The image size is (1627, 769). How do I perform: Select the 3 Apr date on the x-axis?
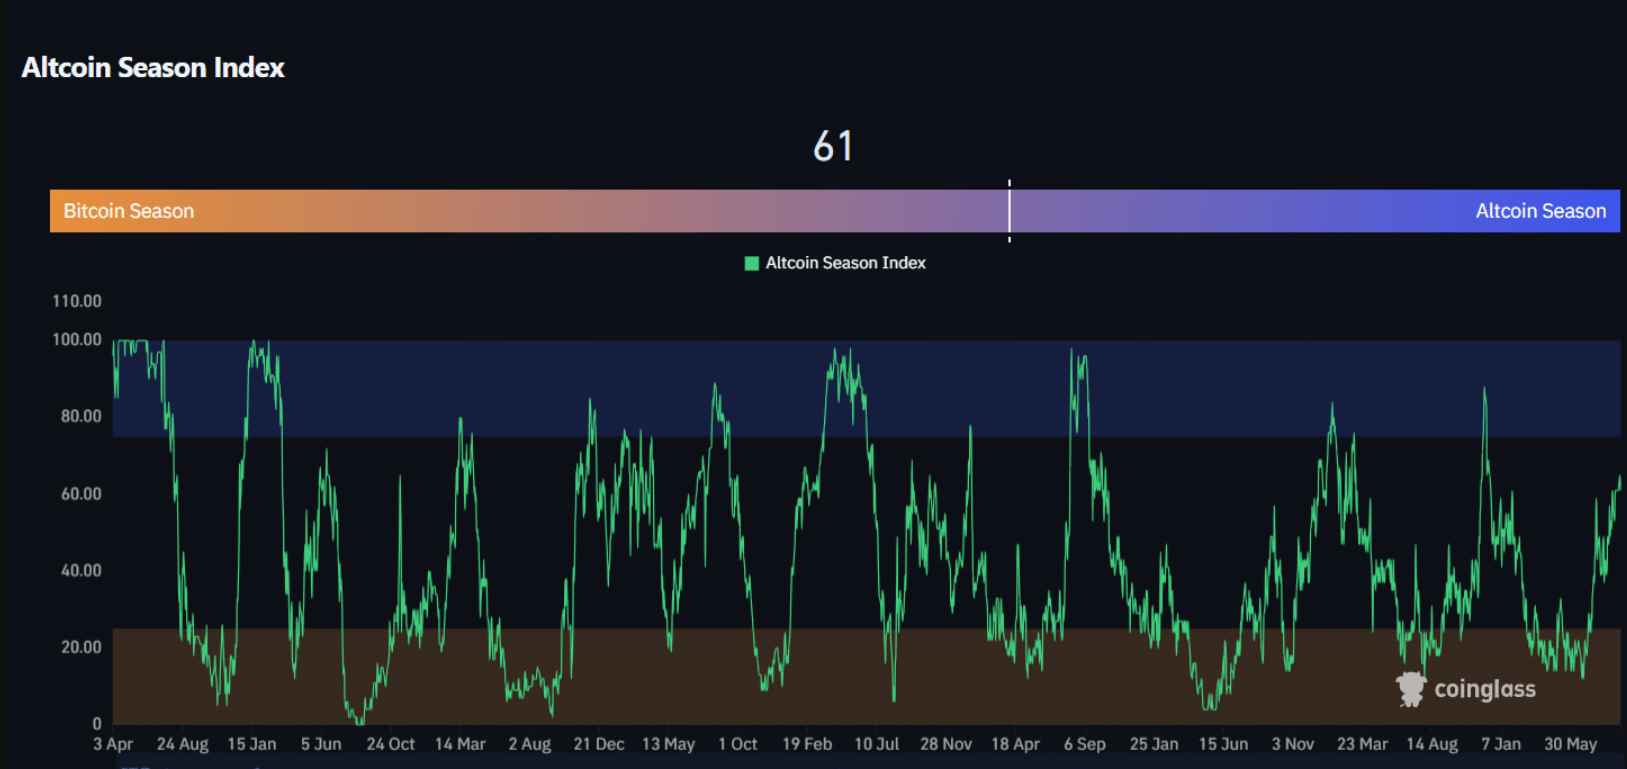[x=113, y=744]
